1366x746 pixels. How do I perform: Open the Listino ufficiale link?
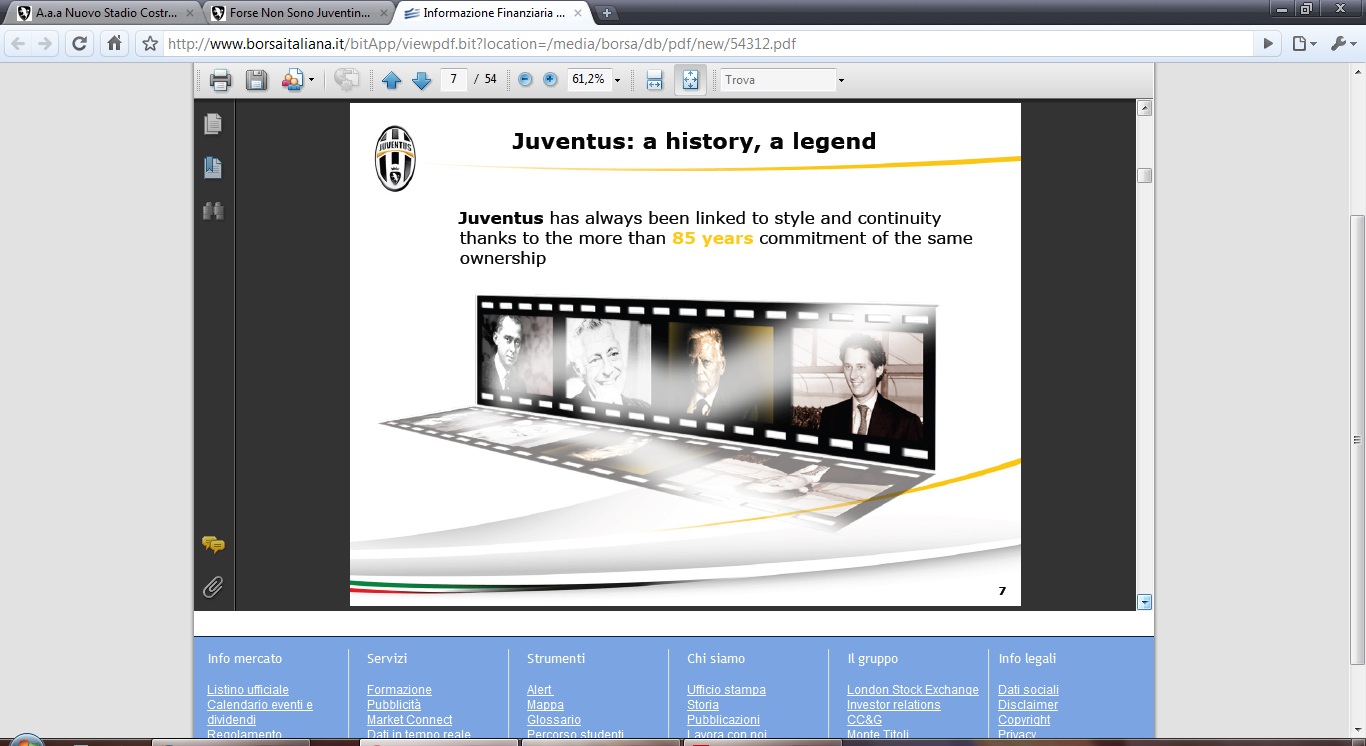pos(248,690)
